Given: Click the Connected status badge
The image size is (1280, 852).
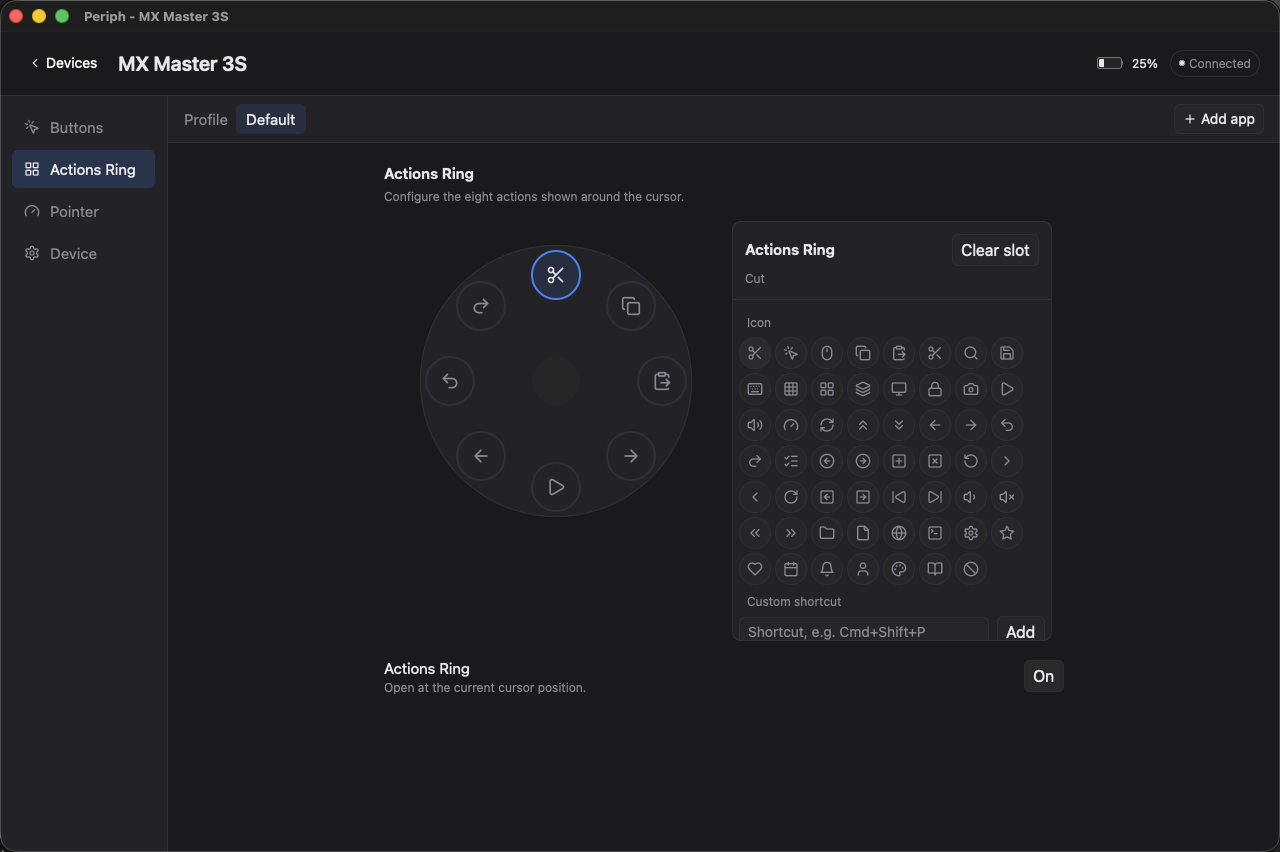Looking at the screenshot, I should click(x=1214, y=63).
